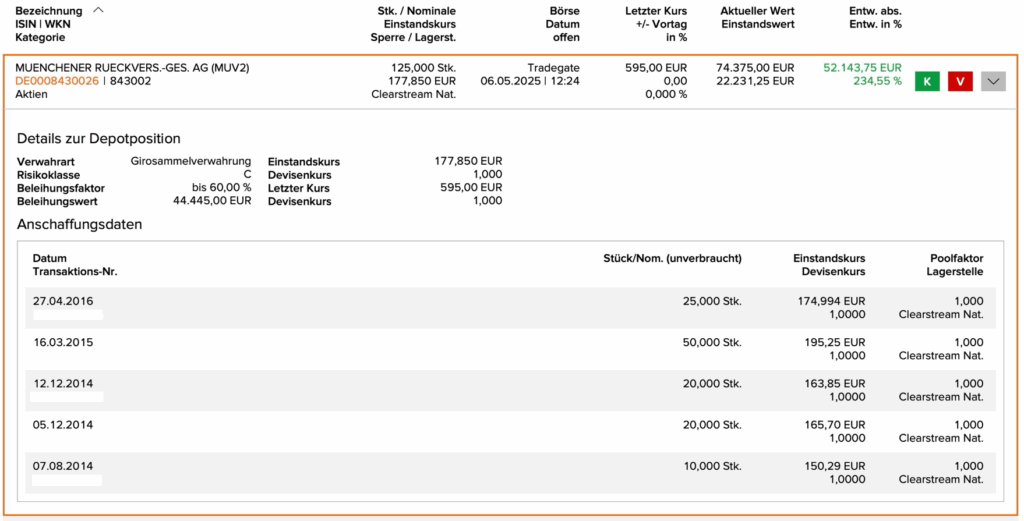Collapse the position details with grey chevron
The image size is (1024, 521).
(x=993, y=82)
